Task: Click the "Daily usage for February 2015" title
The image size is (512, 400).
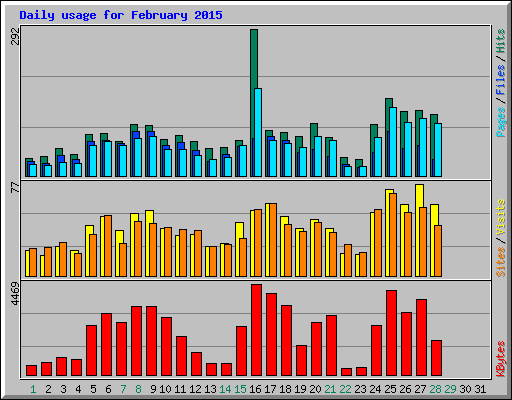Action: [x=121, y=15]
